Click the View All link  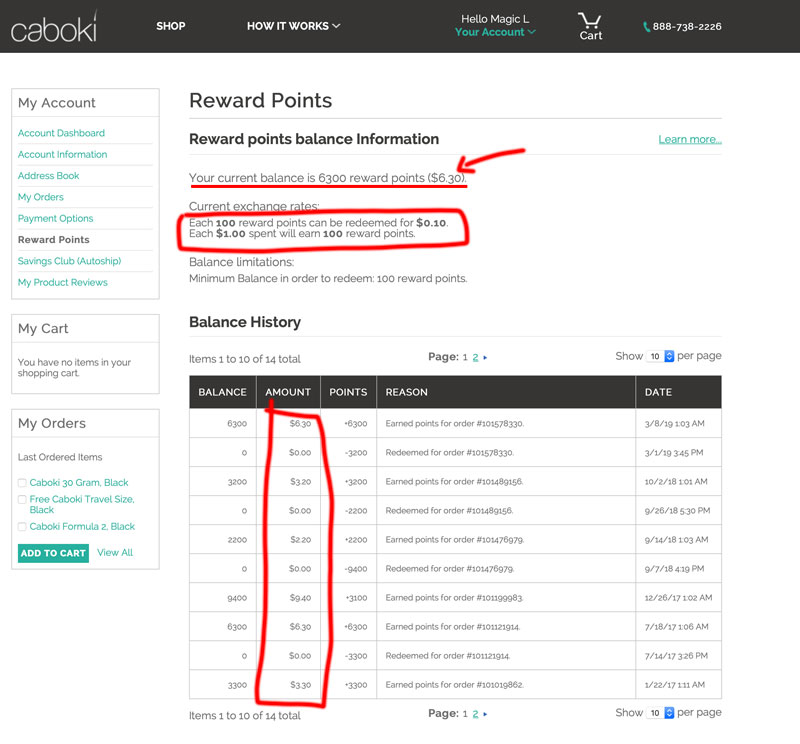click(115, 553)
